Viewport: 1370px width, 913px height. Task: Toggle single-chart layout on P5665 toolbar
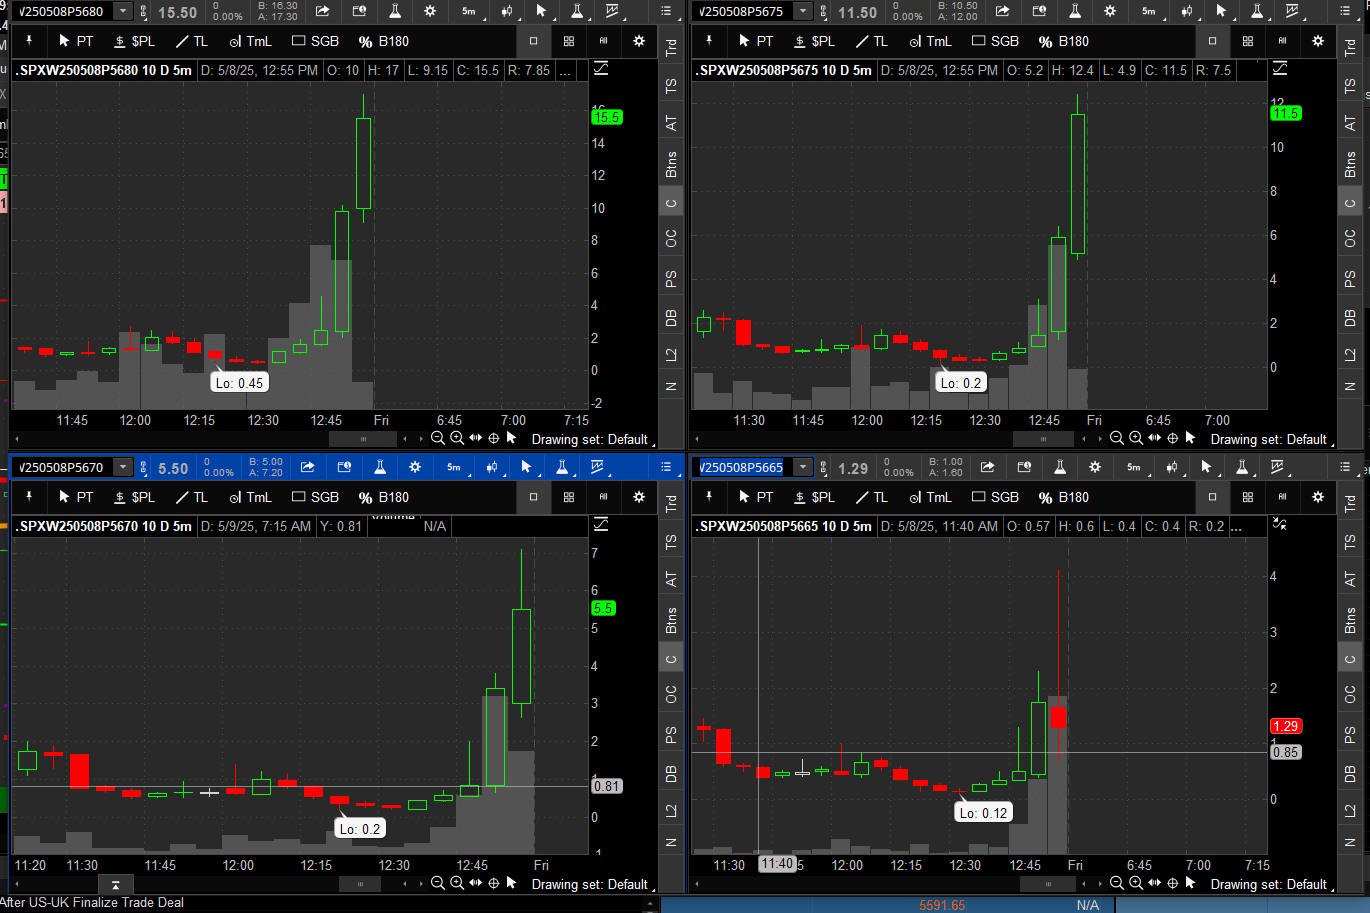pos(1213,497)
